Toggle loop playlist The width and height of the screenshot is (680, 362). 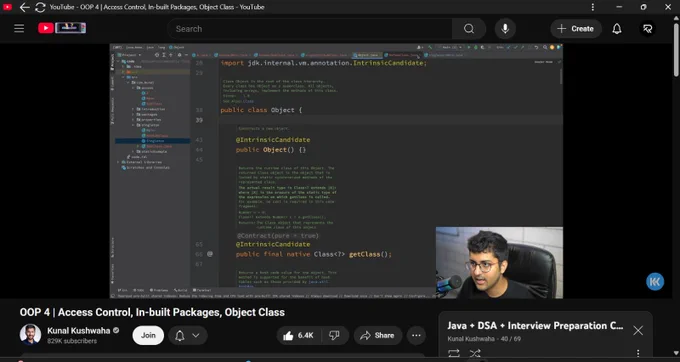pyautogui.click(x=454, y=353)
